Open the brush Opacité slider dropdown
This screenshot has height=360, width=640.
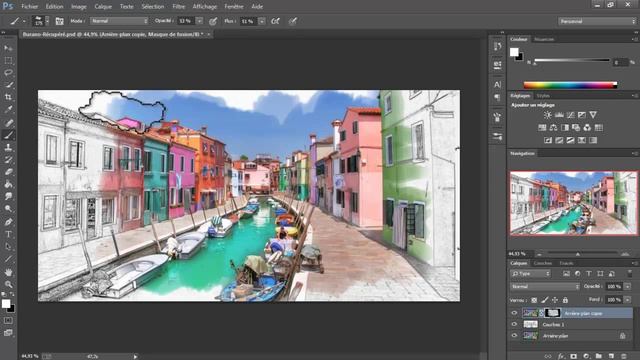click(199, 21)
